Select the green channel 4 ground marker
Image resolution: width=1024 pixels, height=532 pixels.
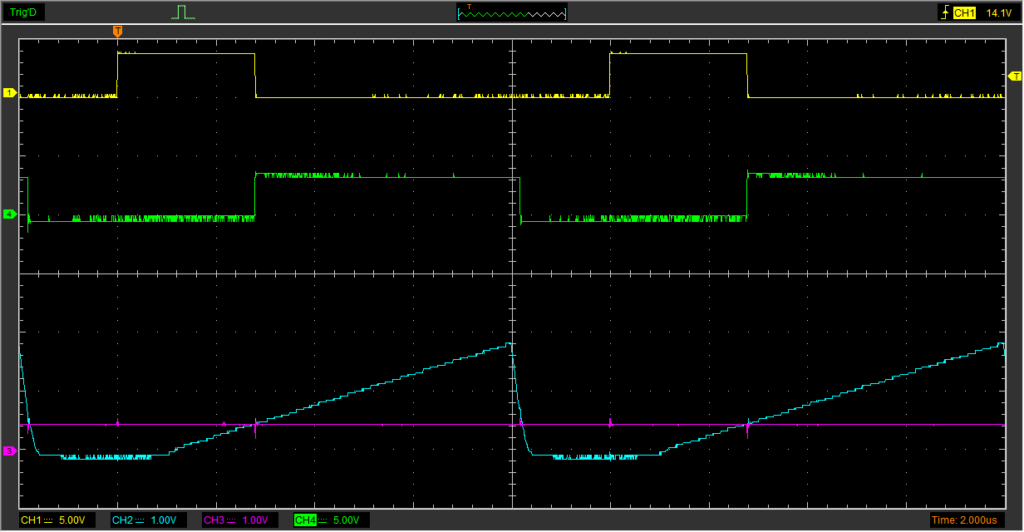pos(10,214)
